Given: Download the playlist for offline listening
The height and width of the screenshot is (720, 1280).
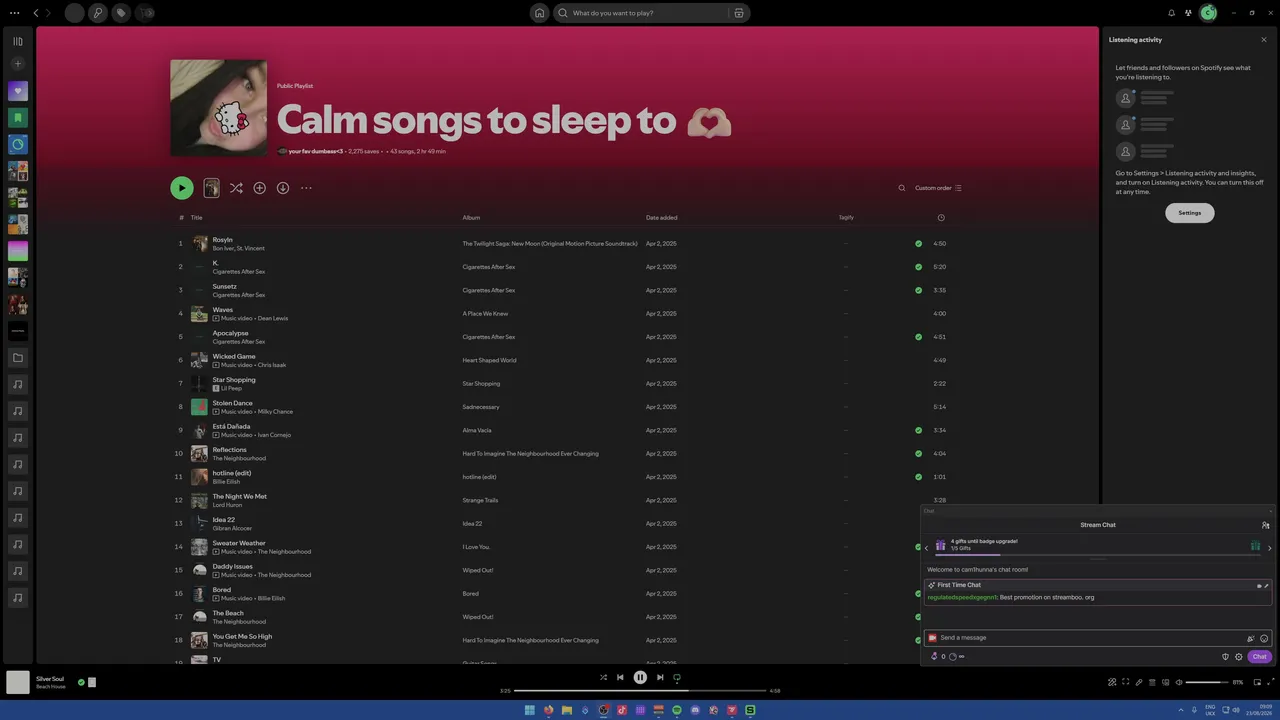Looking at the screenshot, I should click(x=283, y=188).
